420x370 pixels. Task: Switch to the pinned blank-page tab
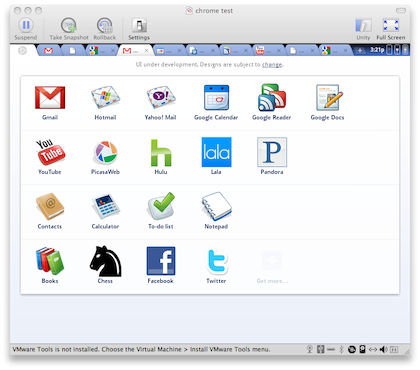coord(72,51)
